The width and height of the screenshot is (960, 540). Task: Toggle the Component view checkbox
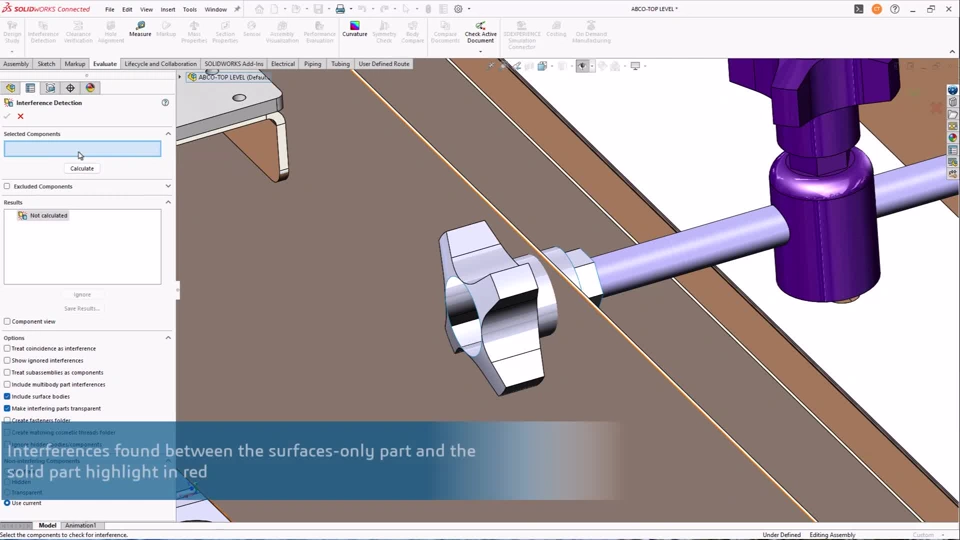[7, 322]
